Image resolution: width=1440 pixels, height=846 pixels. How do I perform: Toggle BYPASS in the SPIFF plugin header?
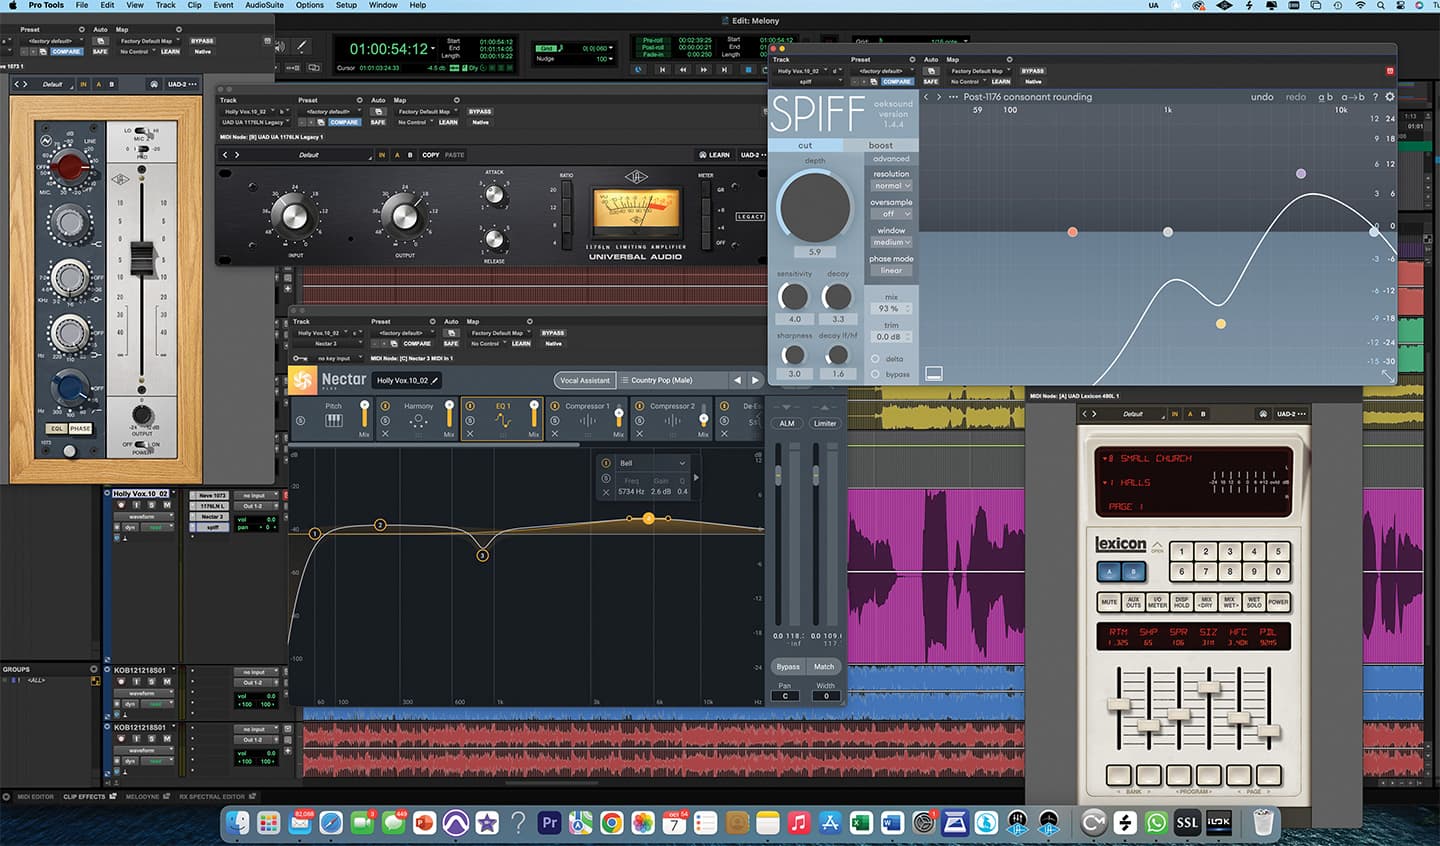point(1033,71)
